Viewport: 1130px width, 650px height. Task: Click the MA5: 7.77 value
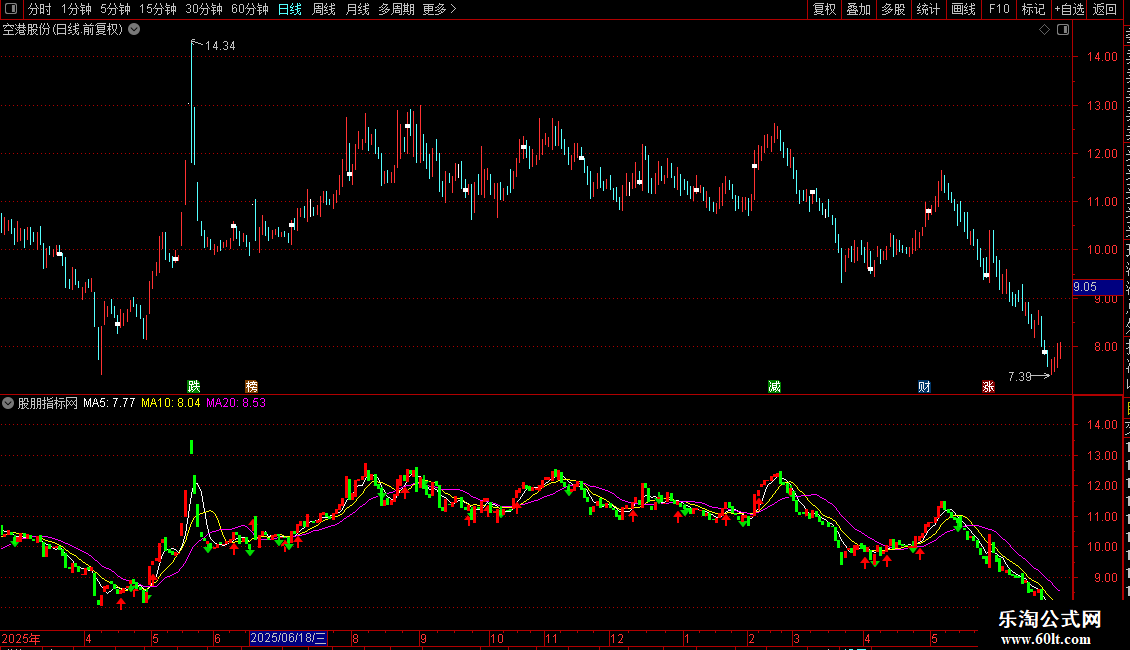tap(109, 403)
